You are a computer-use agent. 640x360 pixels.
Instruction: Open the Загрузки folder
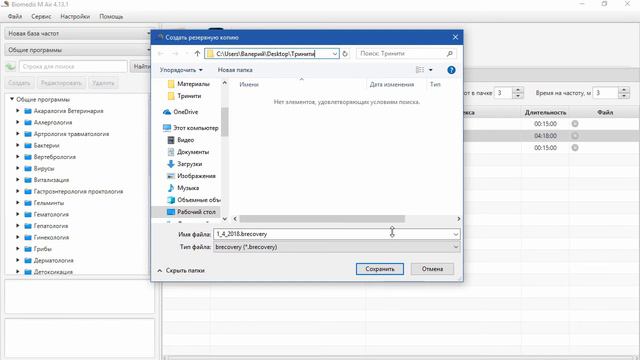pyautogui.click(x=184, y=164)
